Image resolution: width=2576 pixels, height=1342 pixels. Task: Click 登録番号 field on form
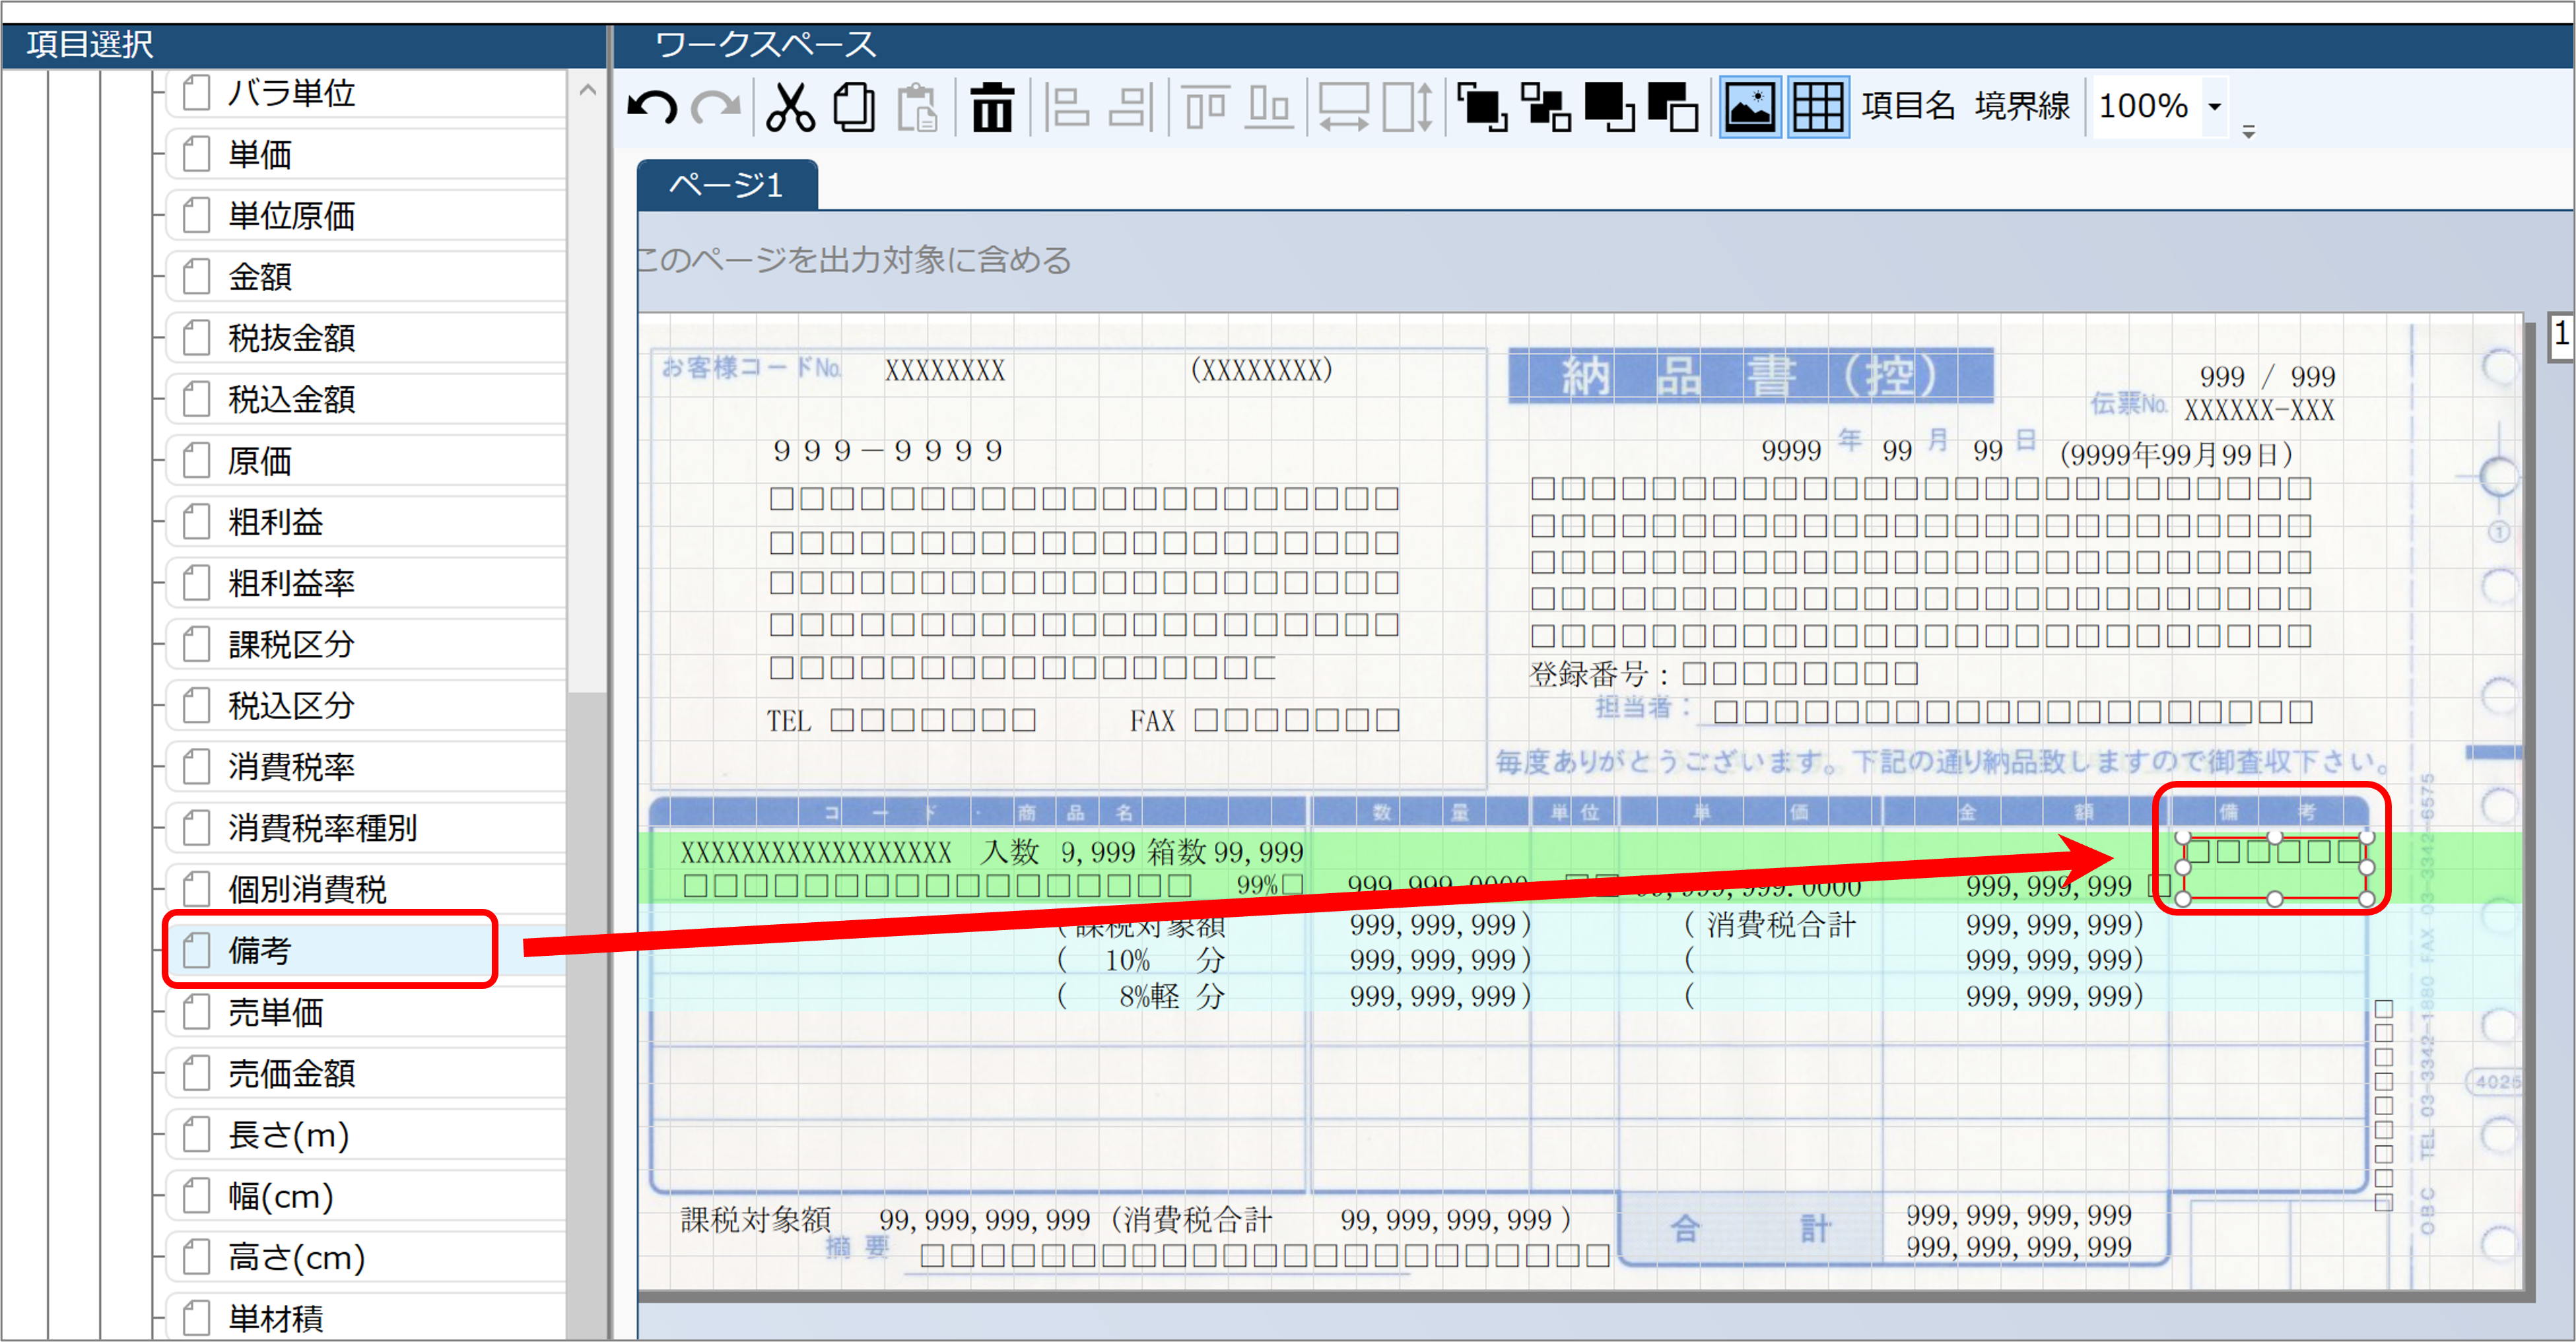[x=1800, y=673]
